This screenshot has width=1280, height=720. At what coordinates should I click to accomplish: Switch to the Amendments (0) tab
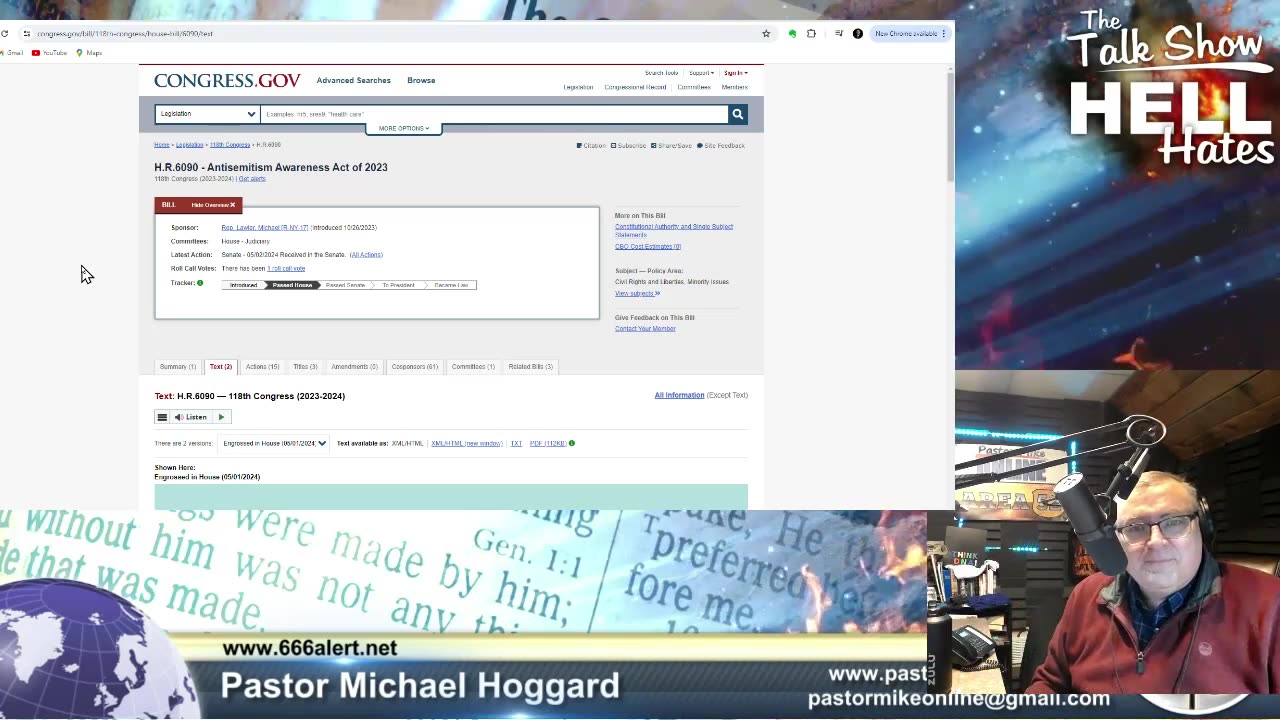tap(354, 367)
